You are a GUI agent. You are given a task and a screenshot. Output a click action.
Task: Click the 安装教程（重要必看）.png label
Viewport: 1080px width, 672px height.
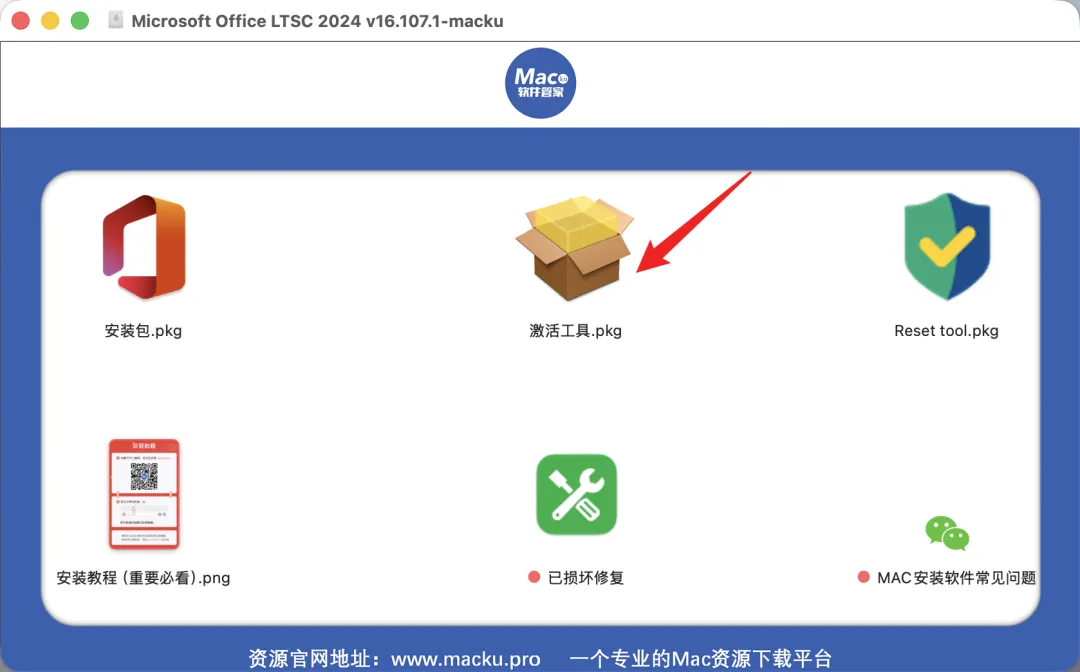point(143,578)
